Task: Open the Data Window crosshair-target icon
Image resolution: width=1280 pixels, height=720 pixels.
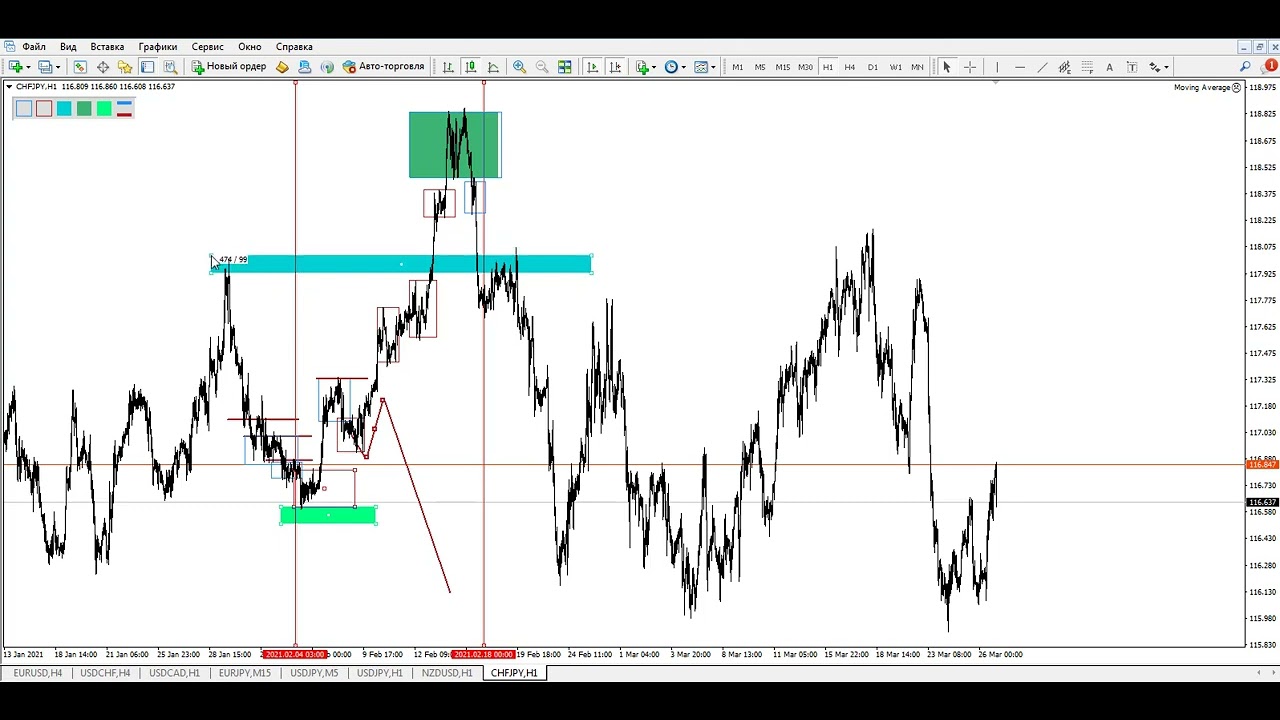Action: [x=102, y=67]
